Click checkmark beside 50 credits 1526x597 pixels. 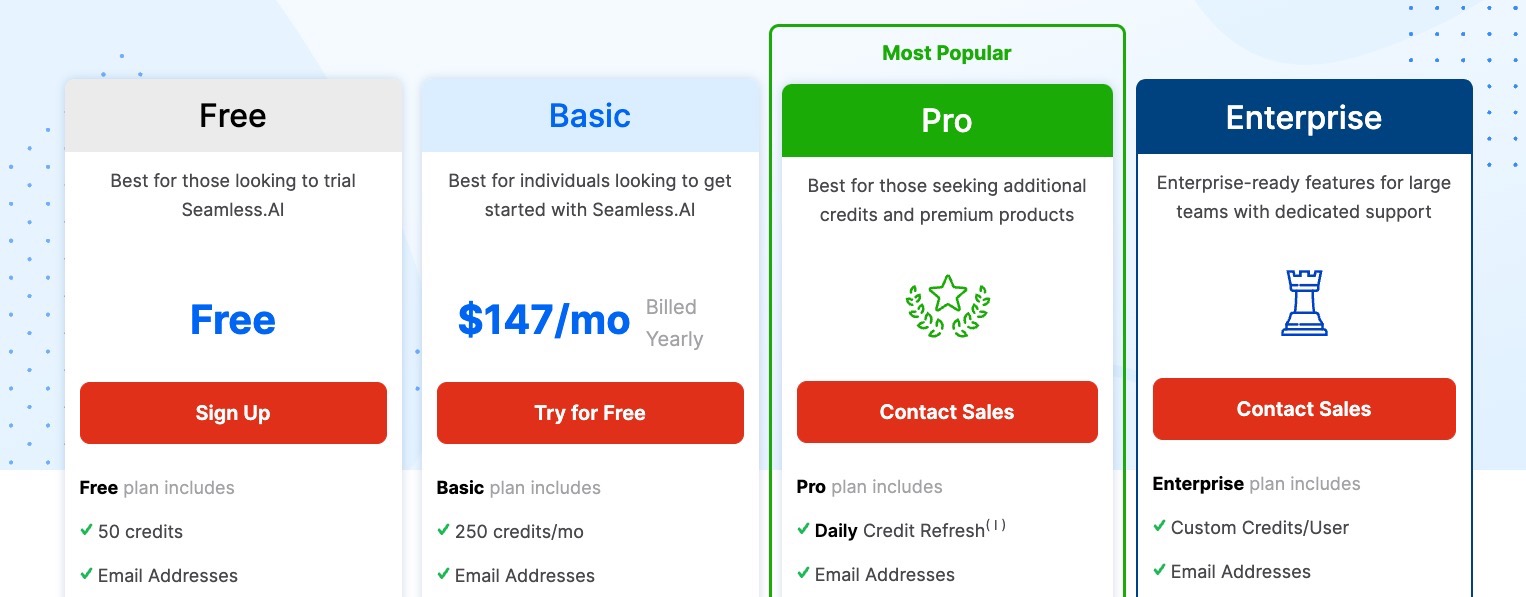(x=86, y=530)
